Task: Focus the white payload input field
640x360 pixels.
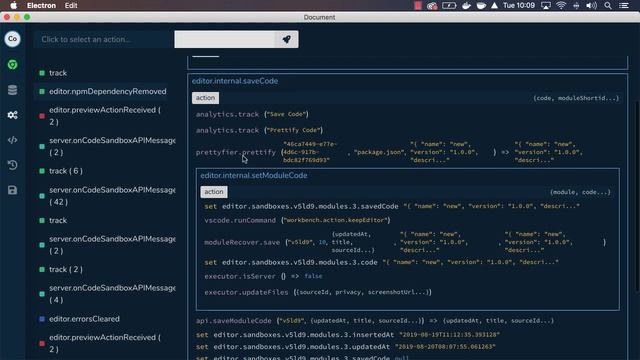Action: (225, 39)
